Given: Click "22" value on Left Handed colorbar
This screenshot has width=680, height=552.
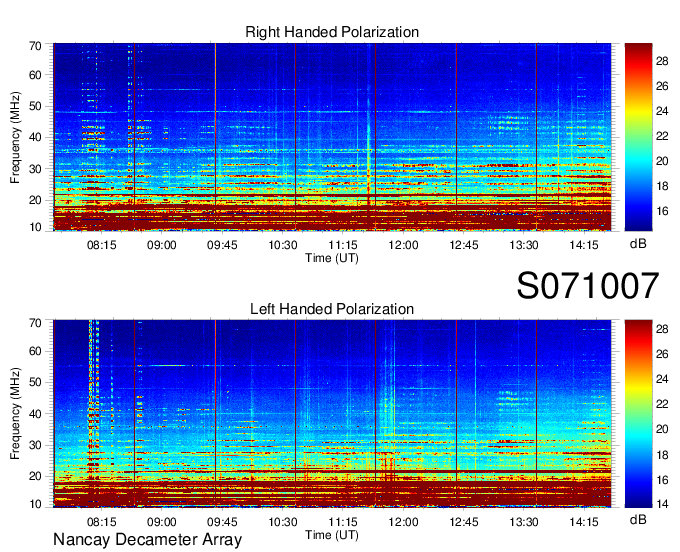Looking at the screenshot, I should pyautogui.click(x=662, y=404).
